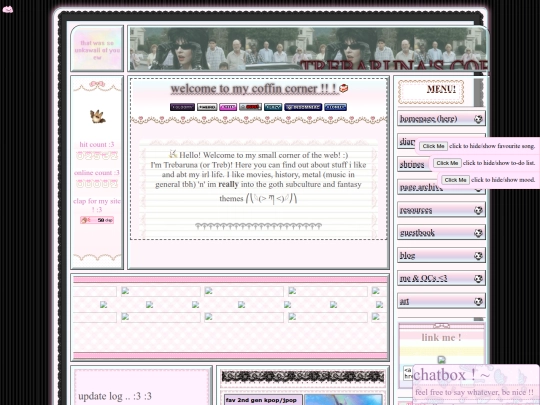Click the skull icon on art menu button
Image resolution: width=540 pixels, height=405 pixels.
[478, 301]
